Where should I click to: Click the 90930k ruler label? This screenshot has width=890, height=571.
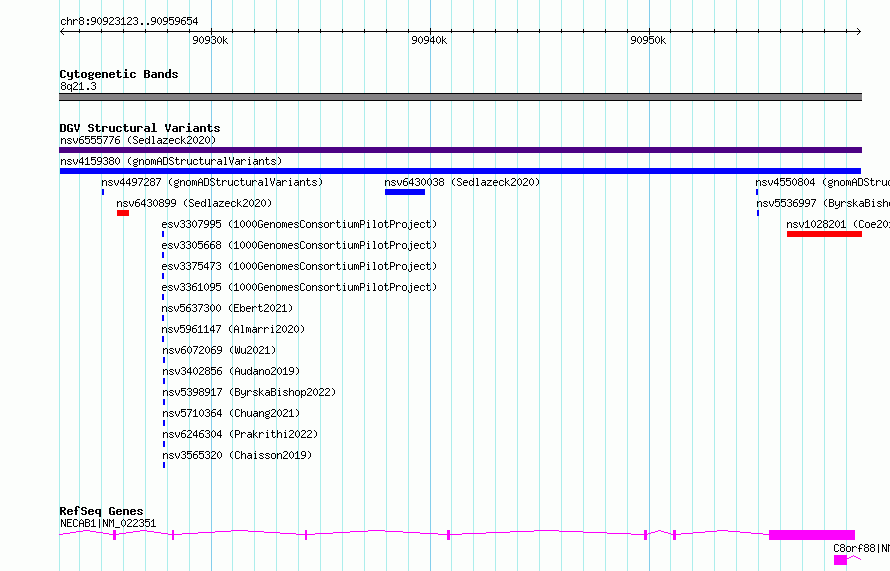(x=210, y=40)
